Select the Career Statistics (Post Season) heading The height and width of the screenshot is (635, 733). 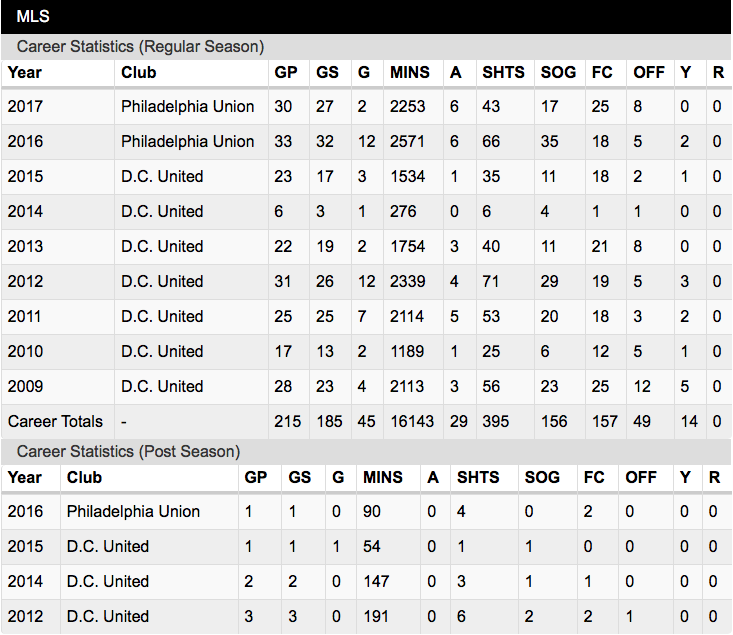(128, 452)
